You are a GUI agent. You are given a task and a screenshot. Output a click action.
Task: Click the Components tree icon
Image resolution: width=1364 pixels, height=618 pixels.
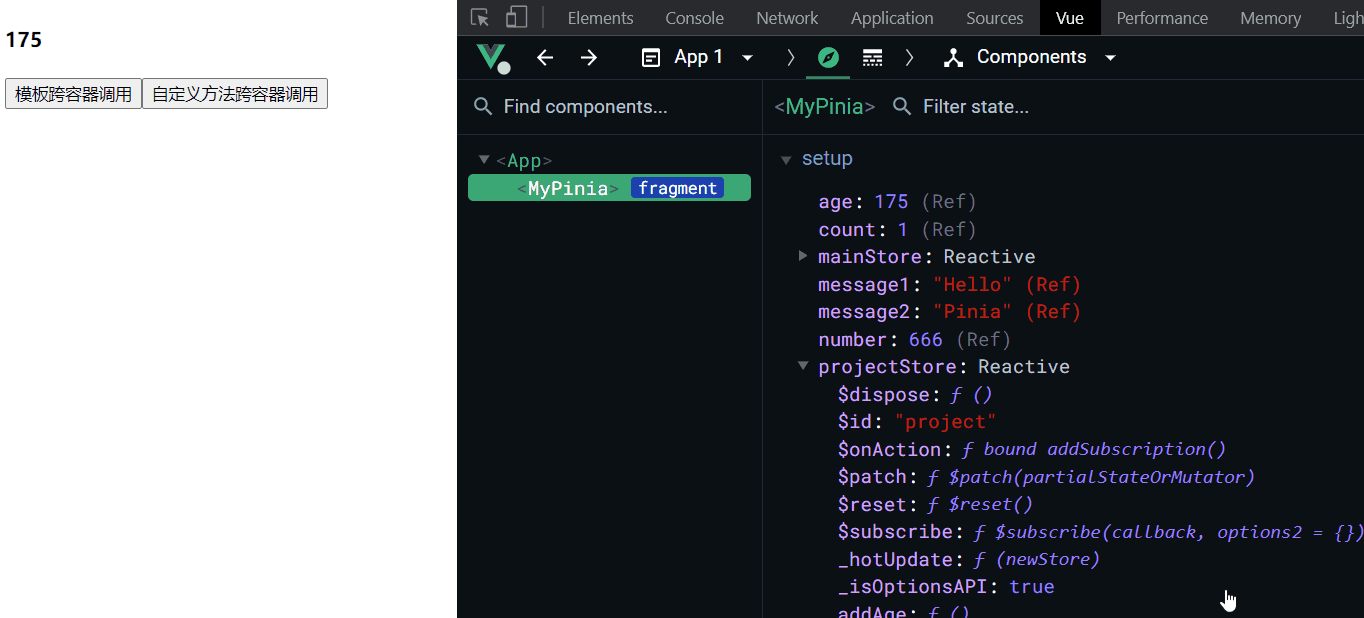pyautogui.click(x=954, y=58)
